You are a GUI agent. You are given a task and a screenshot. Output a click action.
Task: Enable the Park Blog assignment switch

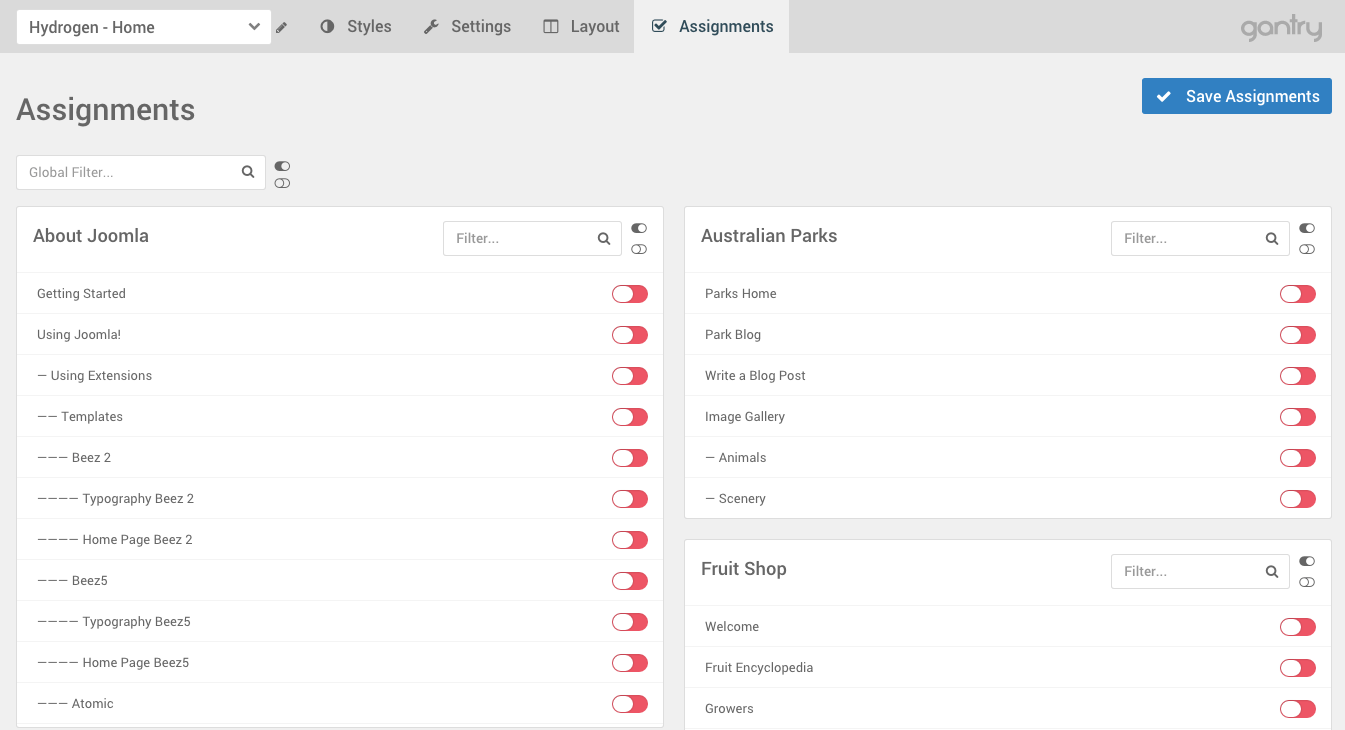(1298, 335)
